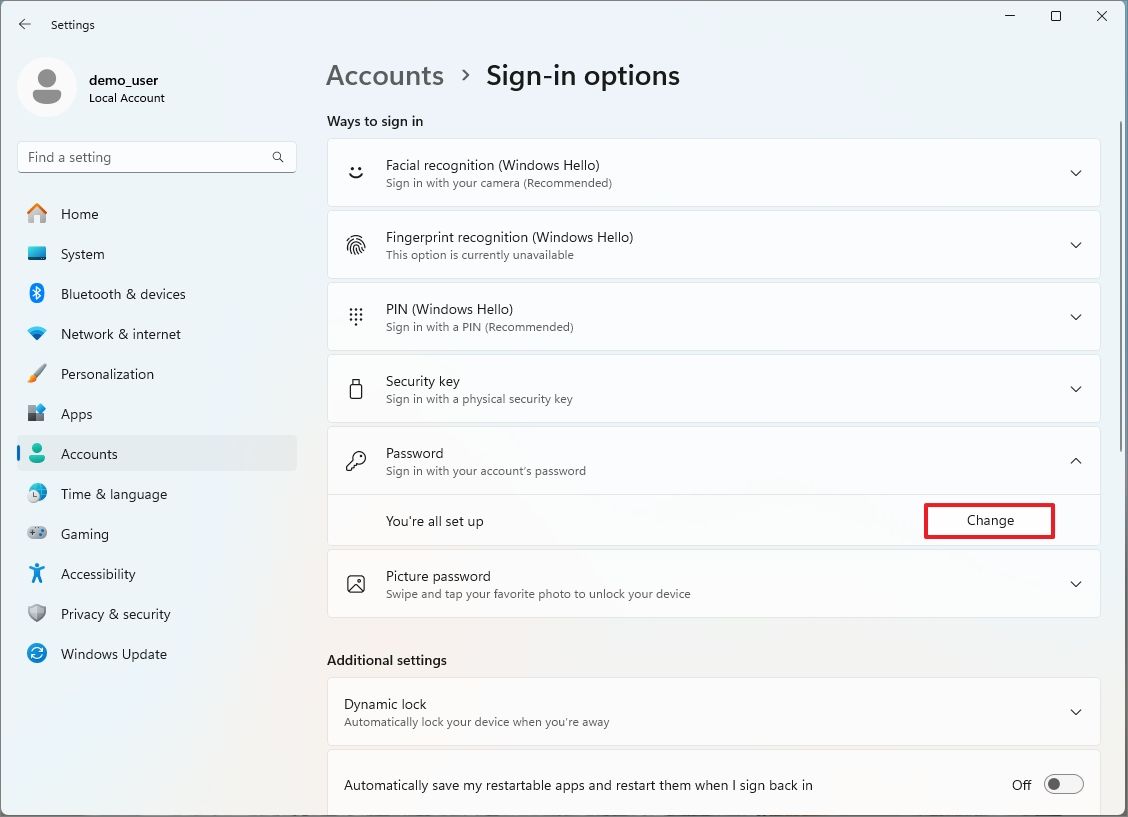The image size is (1128, 817).
Task: Open Personalization using its paintbrush icon
Action: (37, 374)
